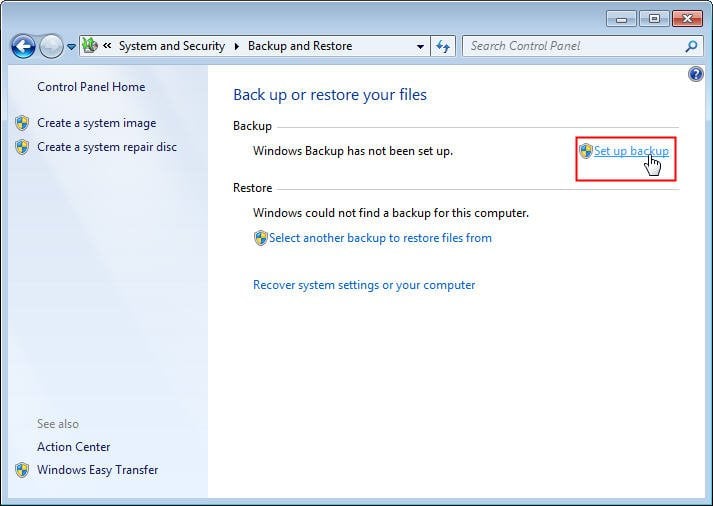Click 'Back up or restore your files' heading
The width and height of the screenshot is (713, 506).
click(330, 95)
